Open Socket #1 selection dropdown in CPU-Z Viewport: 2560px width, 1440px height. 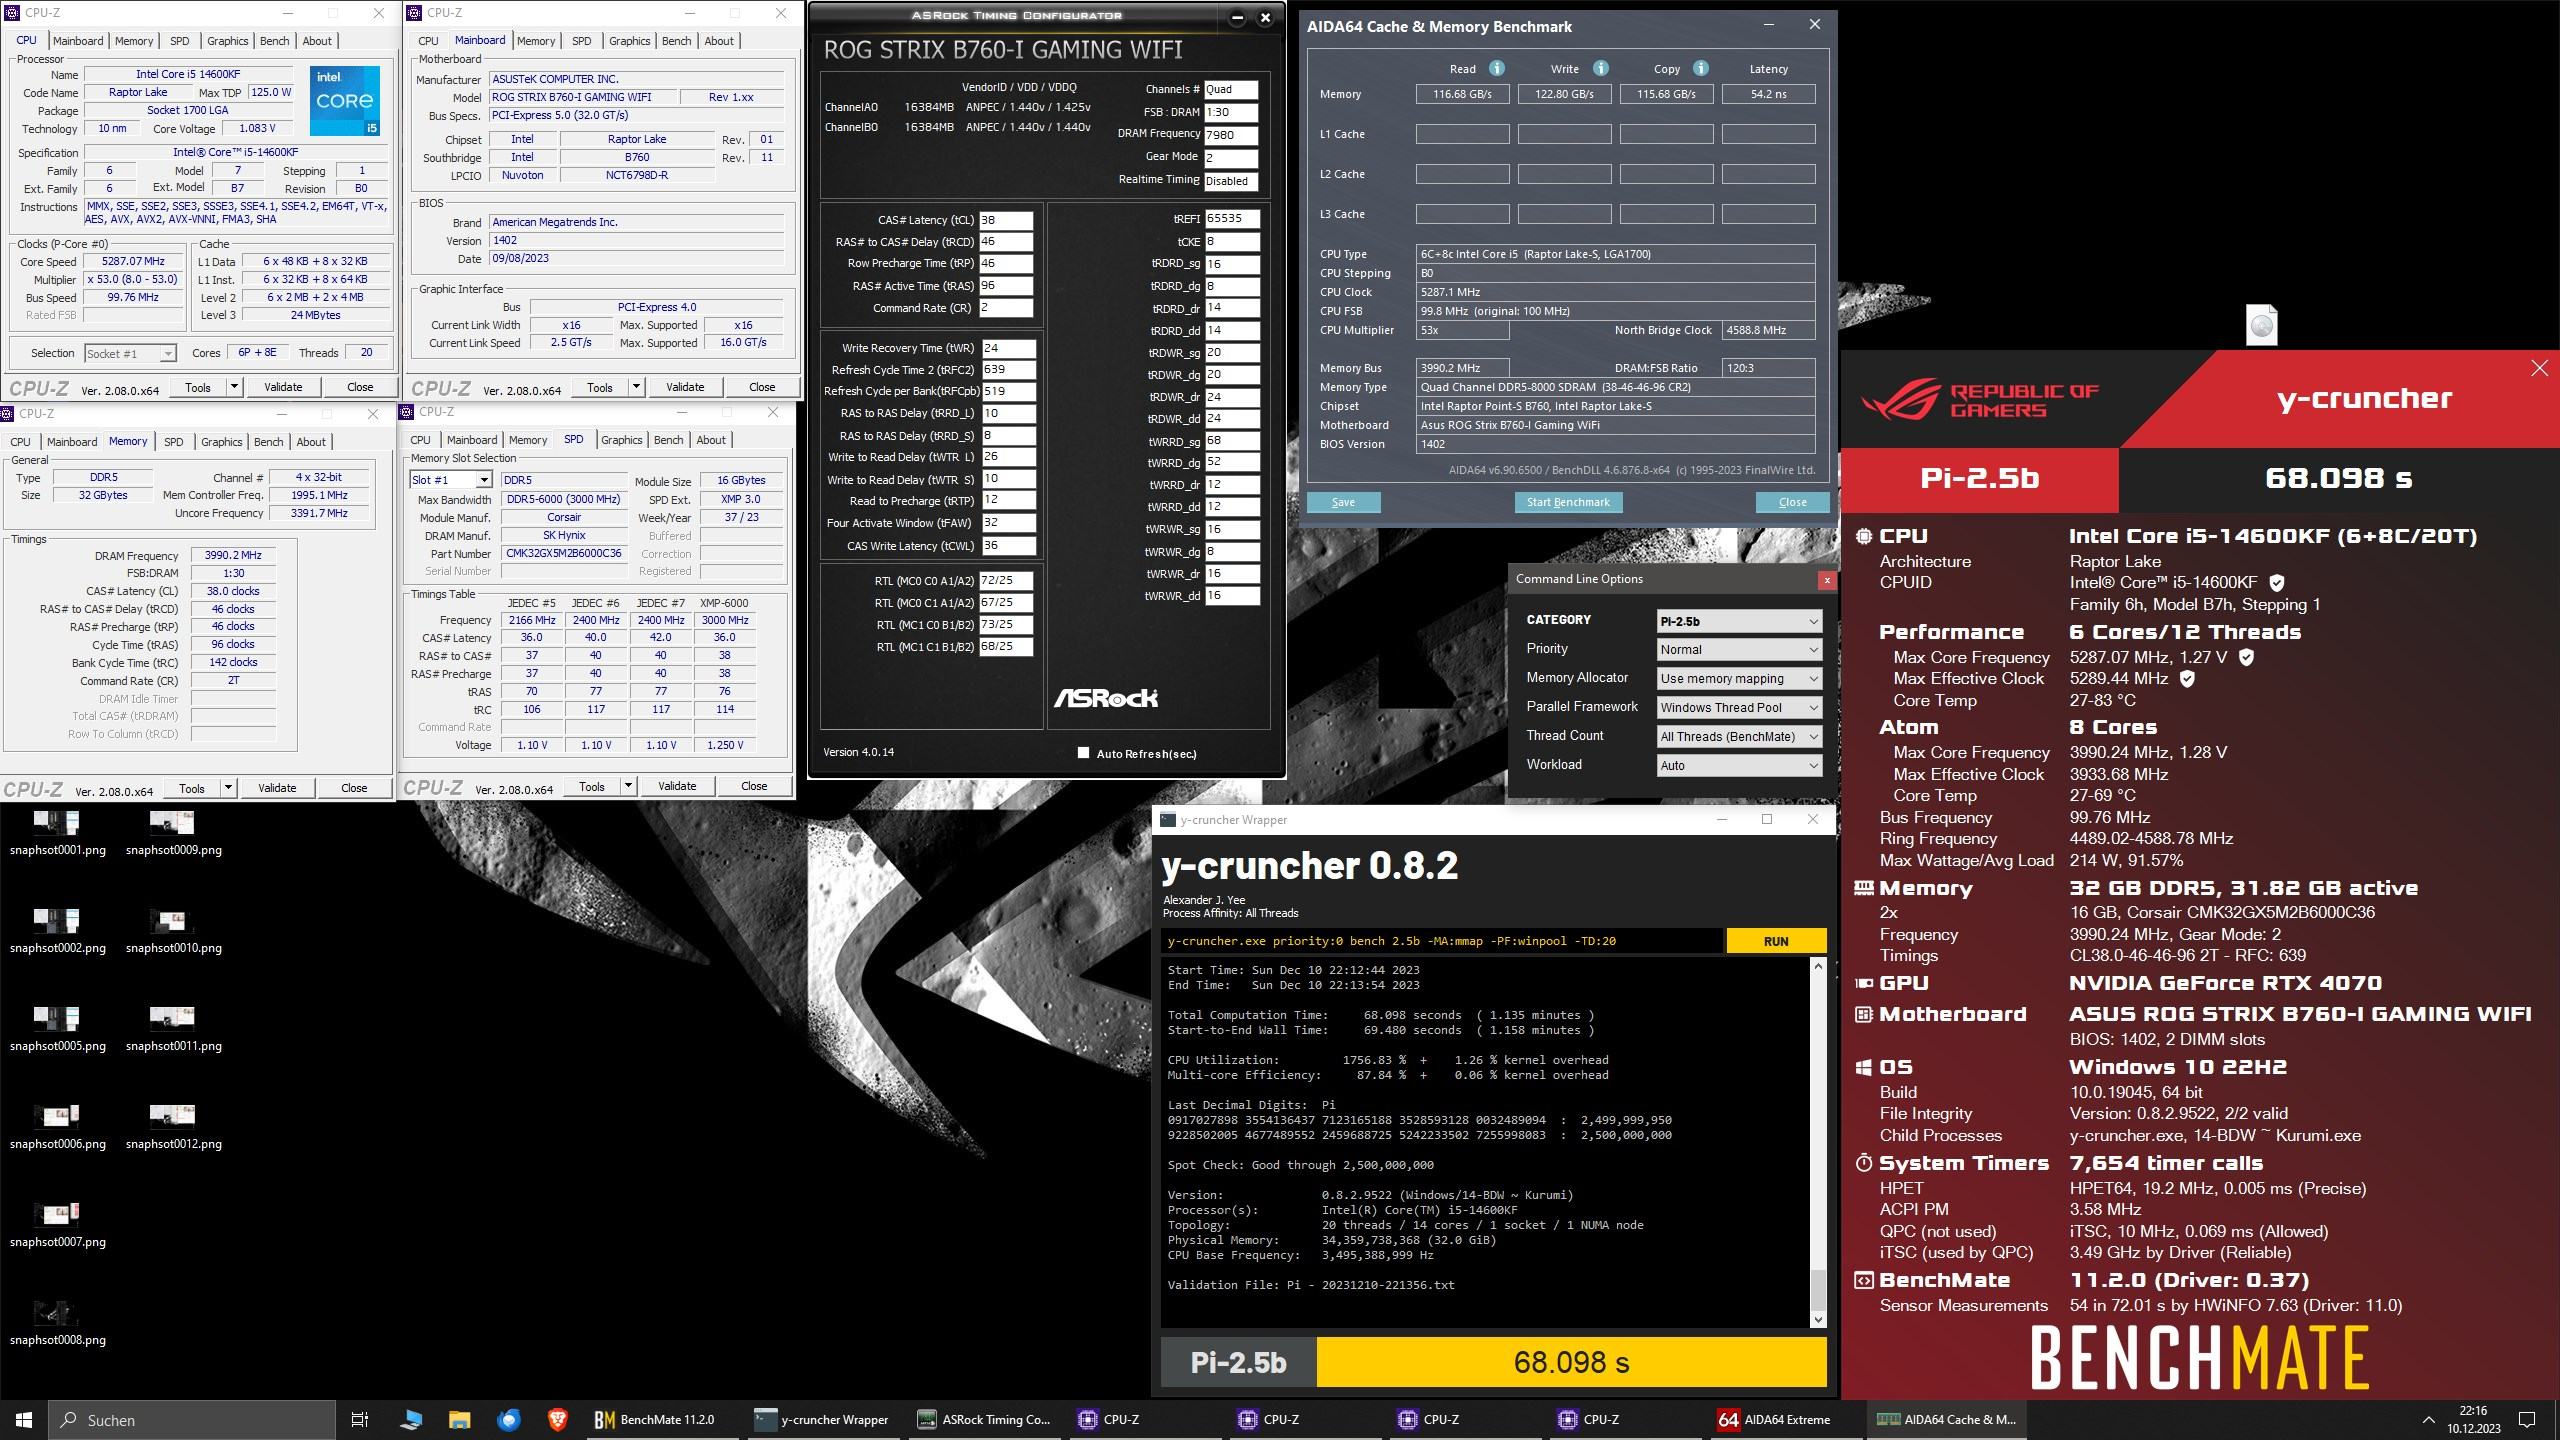[130, 353]
